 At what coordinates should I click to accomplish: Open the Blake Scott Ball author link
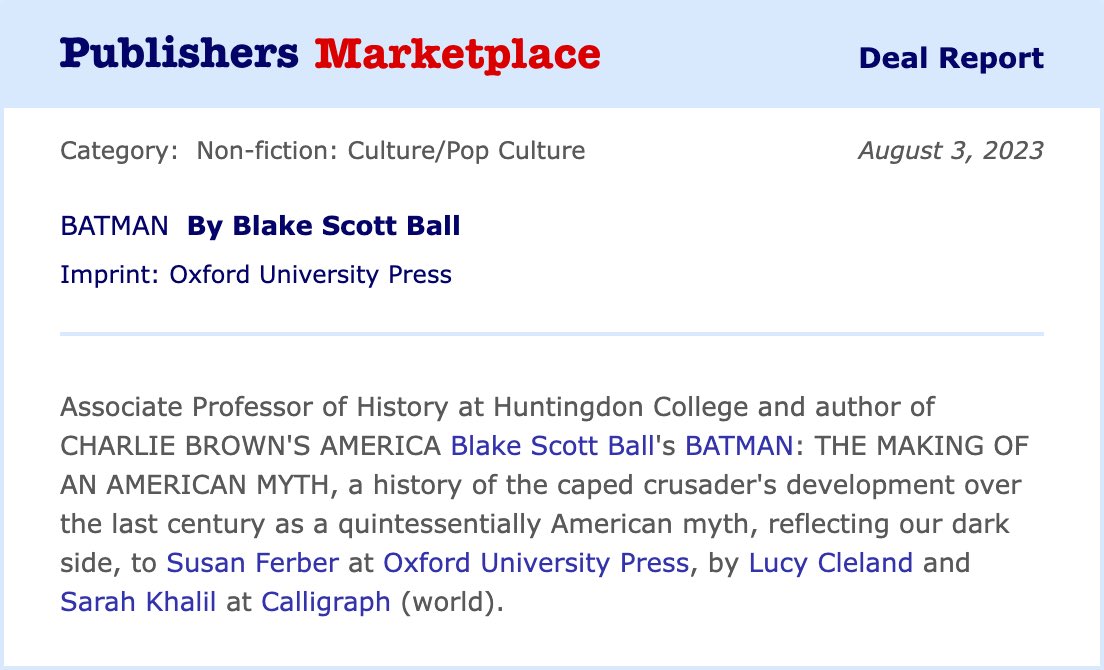click(x=553, y=446)
